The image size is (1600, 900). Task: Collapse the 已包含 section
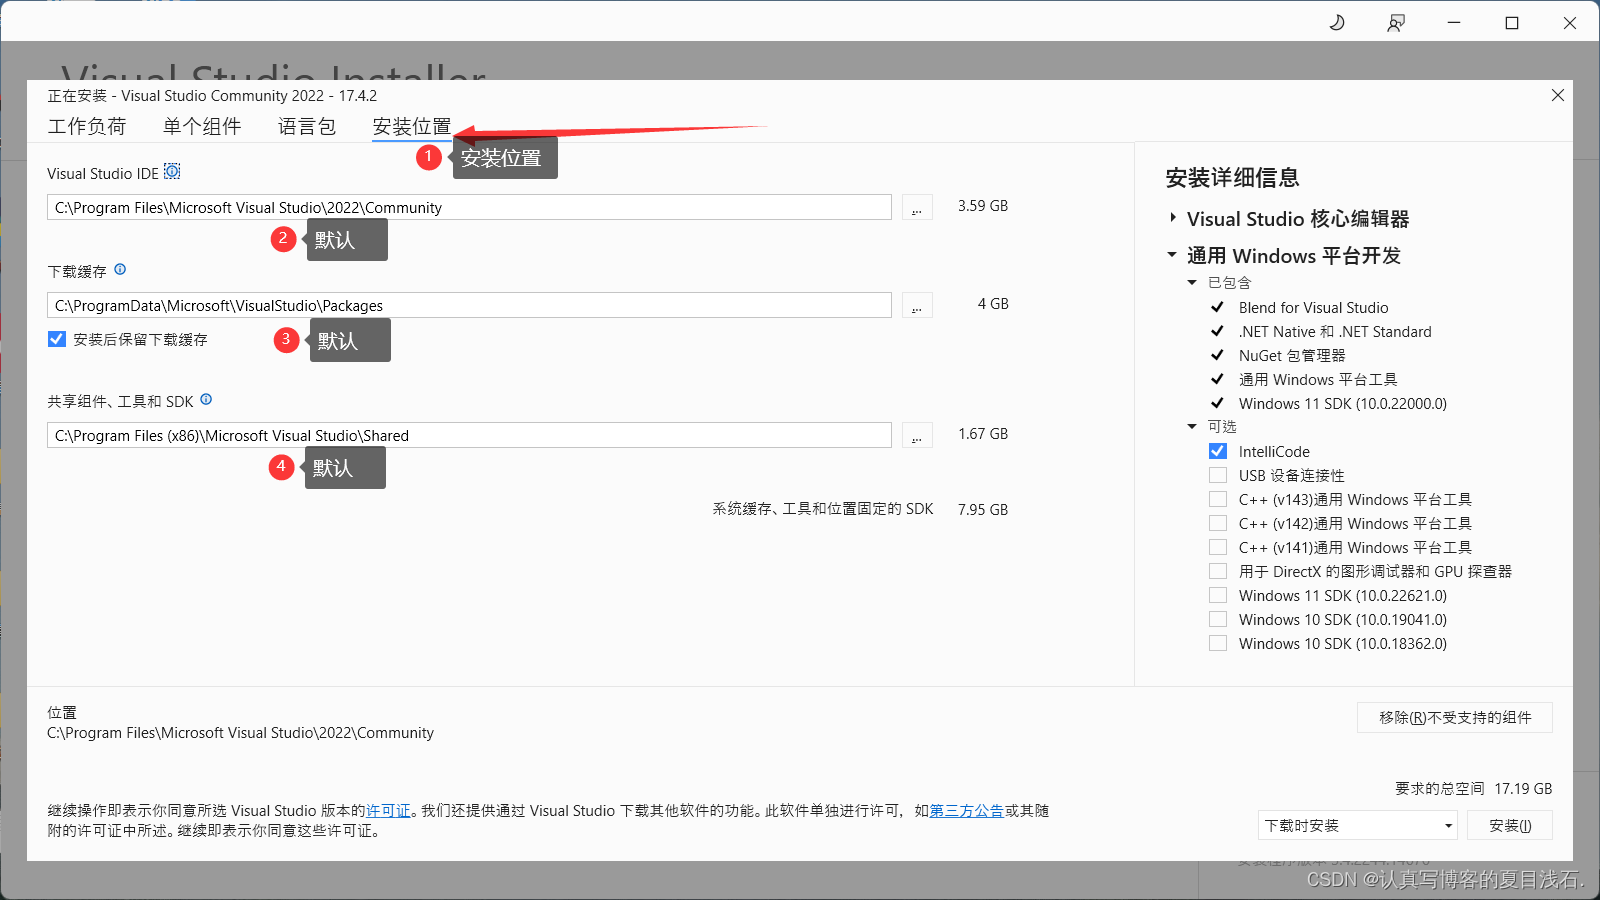[x=1192, y=282]
